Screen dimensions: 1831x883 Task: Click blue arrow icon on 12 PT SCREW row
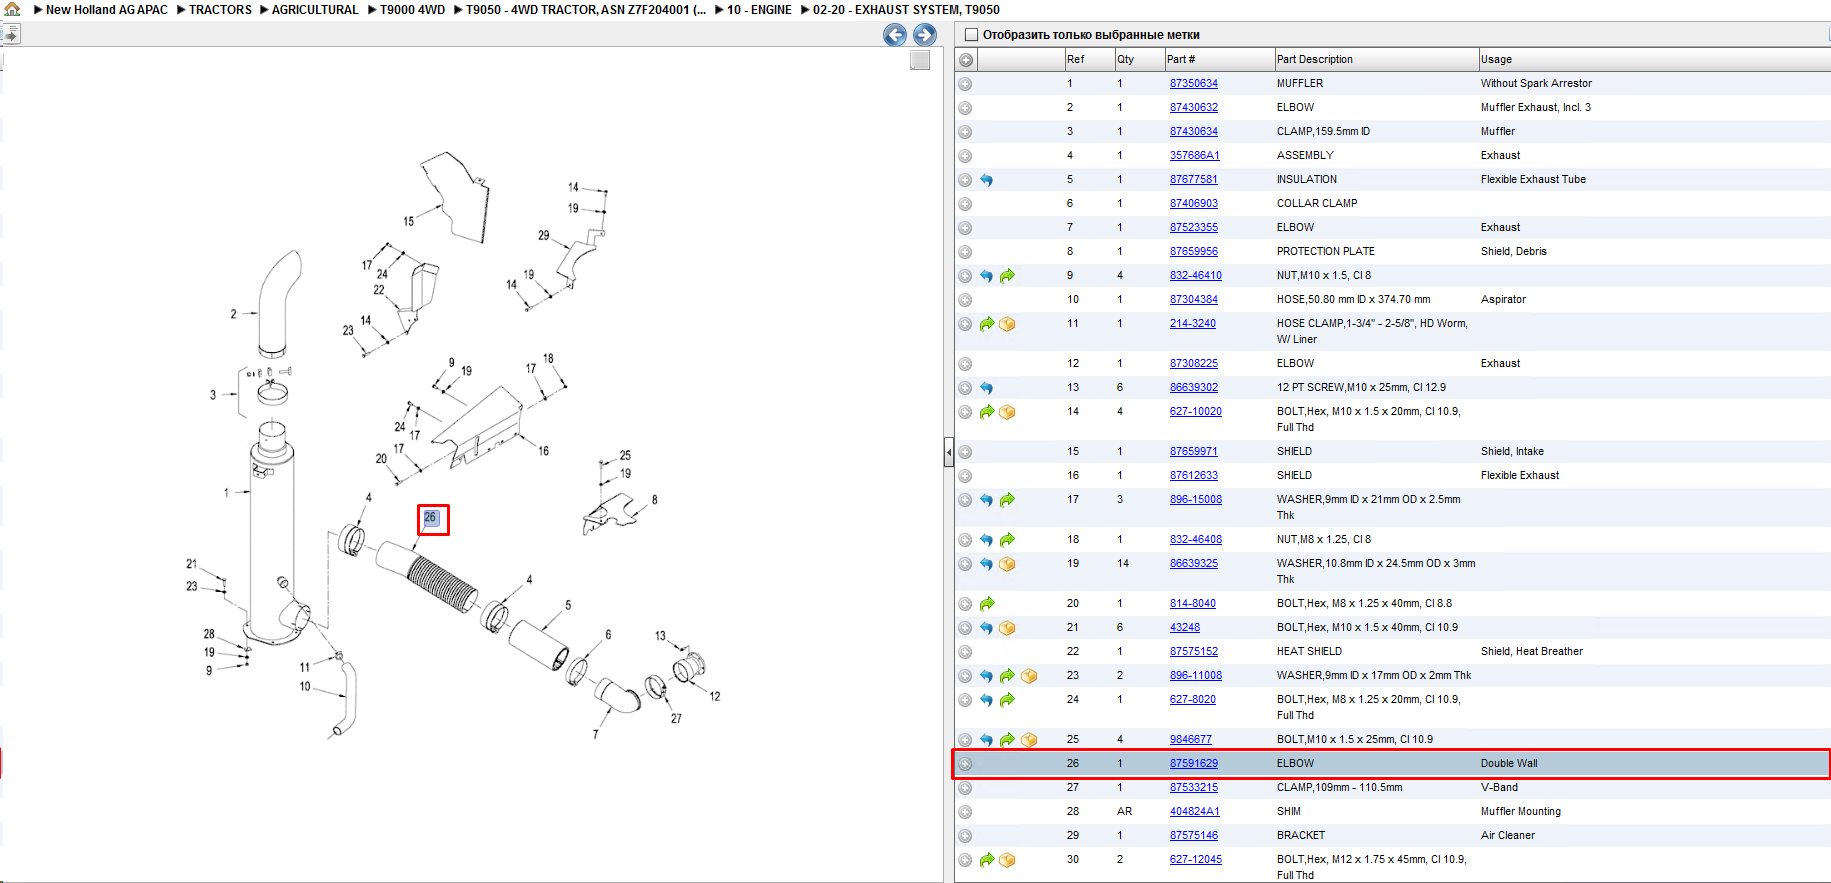986,388
